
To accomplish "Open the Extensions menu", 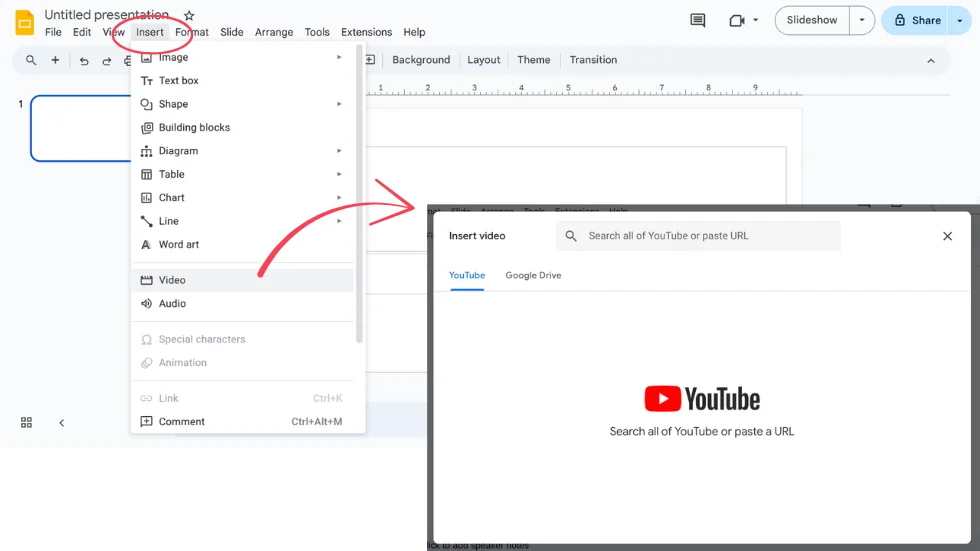I will pos(366,32).
